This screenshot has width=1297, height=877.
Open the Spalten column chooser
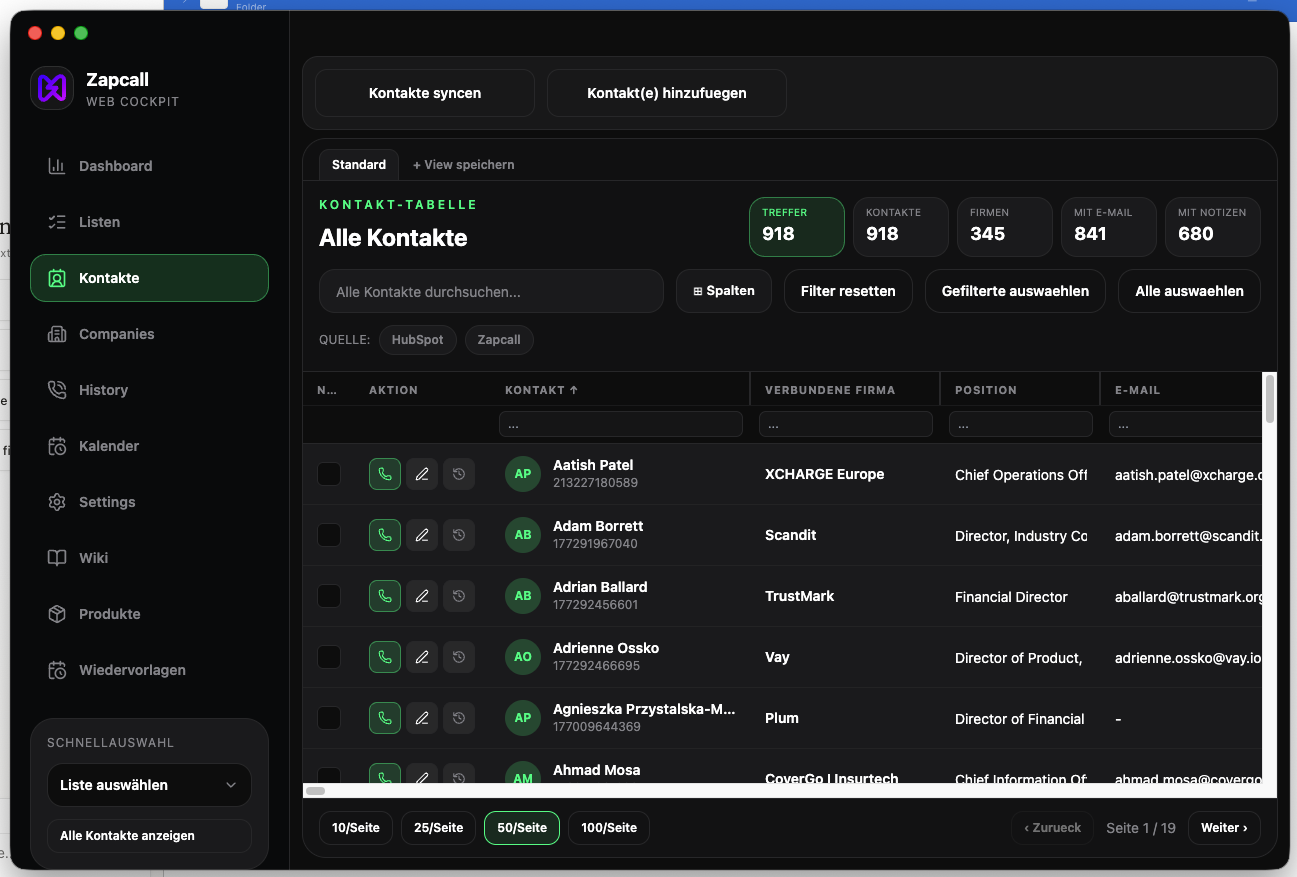[x=723, y=291]
